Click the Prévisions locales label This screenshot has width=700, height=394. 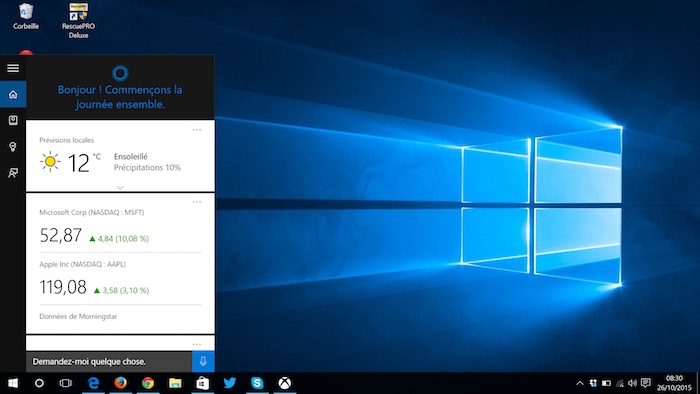click(67, 140)
